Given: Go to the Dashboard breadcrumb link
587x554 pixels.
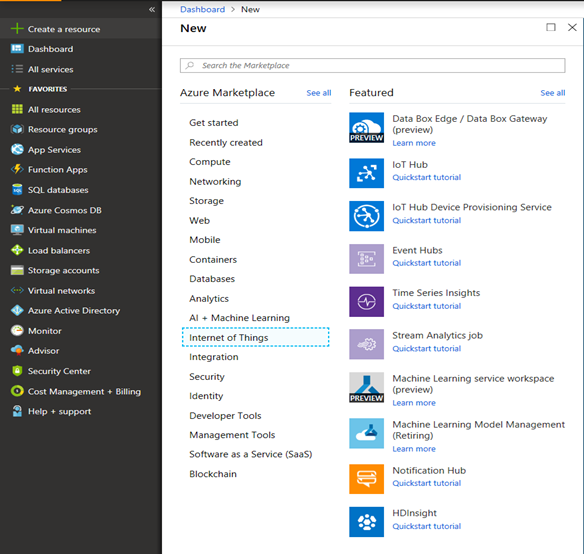Looking at the screenshot, I should tap(203, 9).
